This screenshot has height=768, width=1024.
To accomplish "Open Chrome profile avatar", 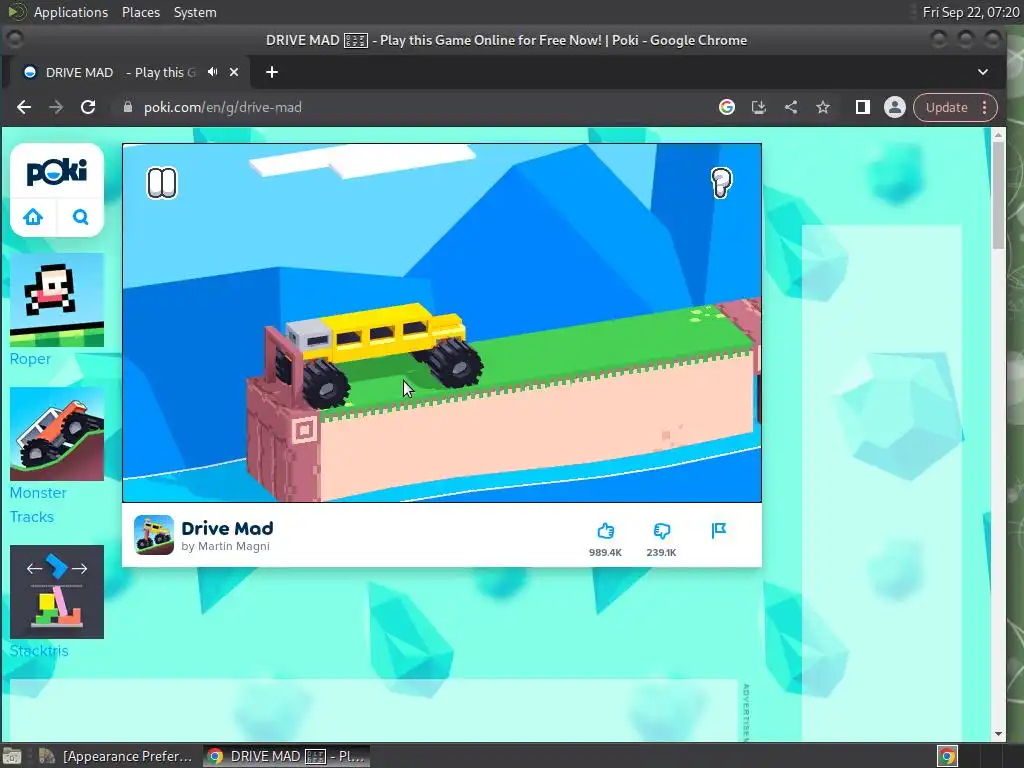I will [895, 107].
